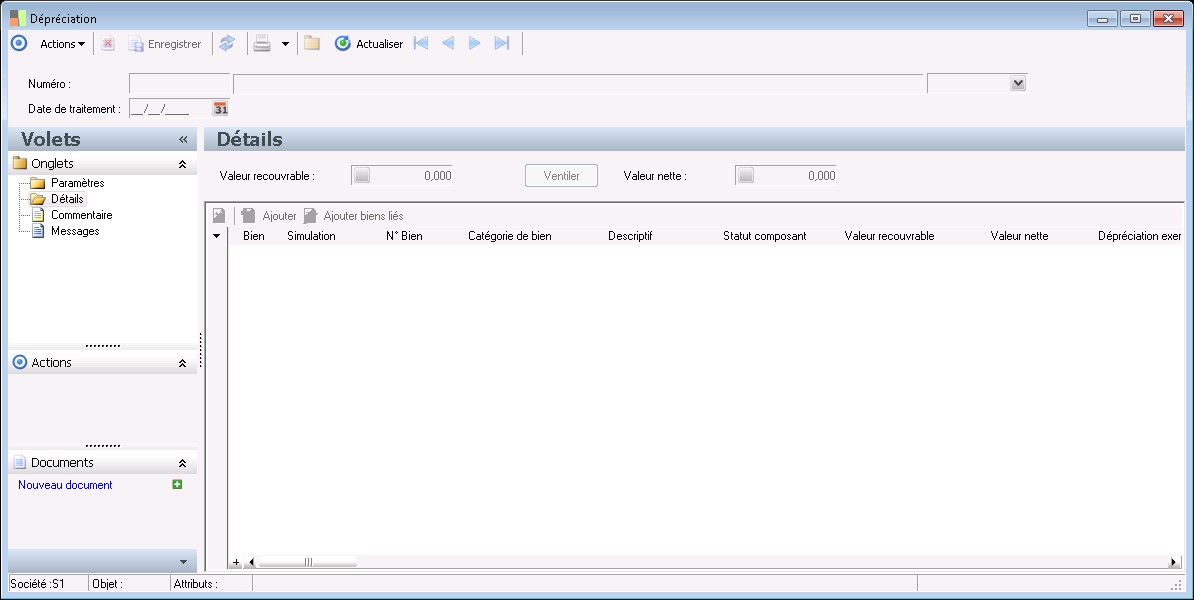The width and height of the screenshot is (1194, 600).
Task: Open the calendar picker icon
Action: click(220, 109)
